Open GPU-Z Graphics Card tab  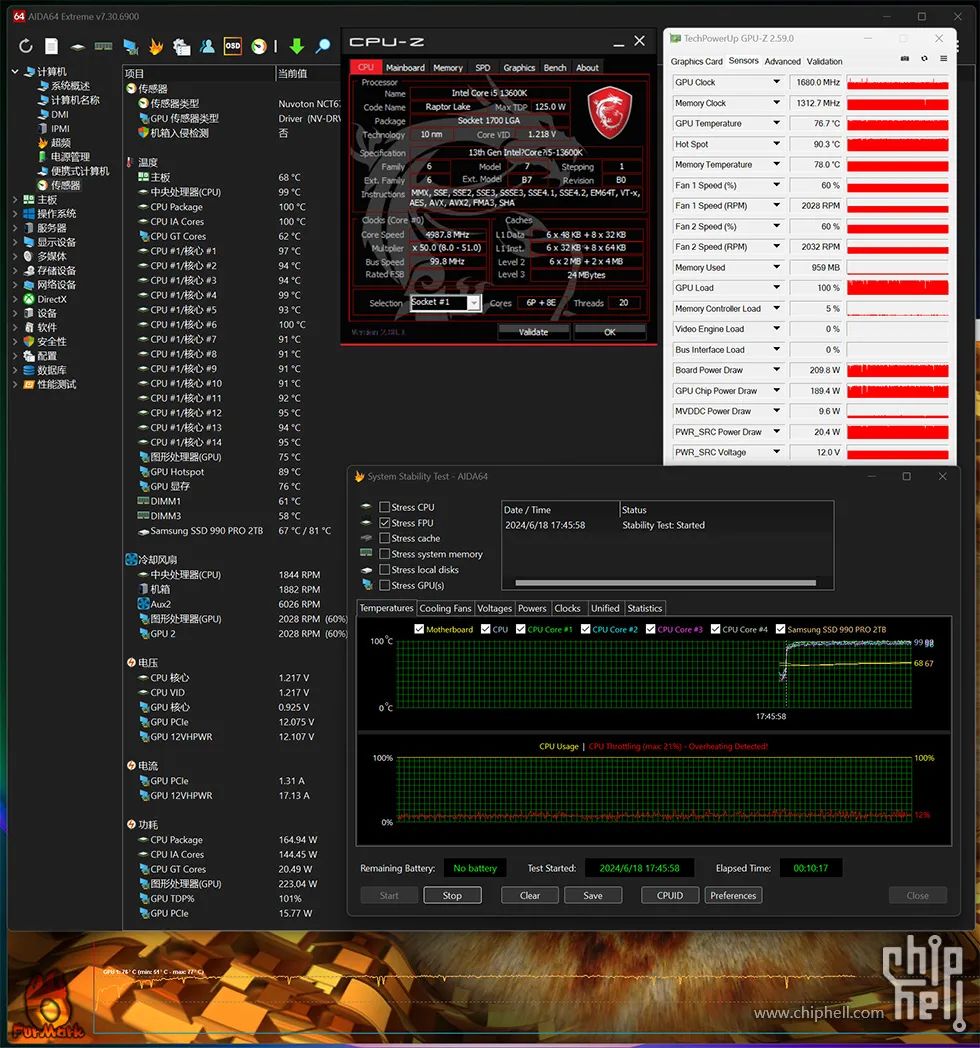click(697, 61)
